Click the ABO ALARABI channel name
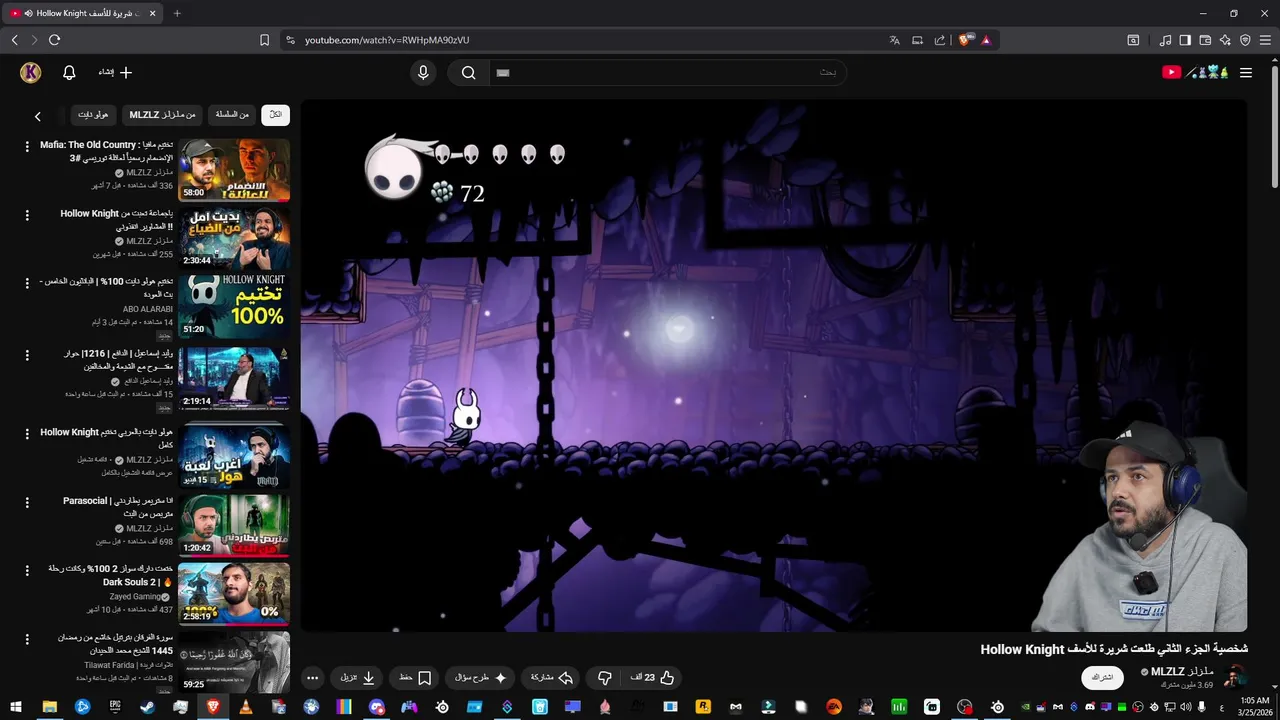This screenshot has height=720, width=1280. [148, 309]
